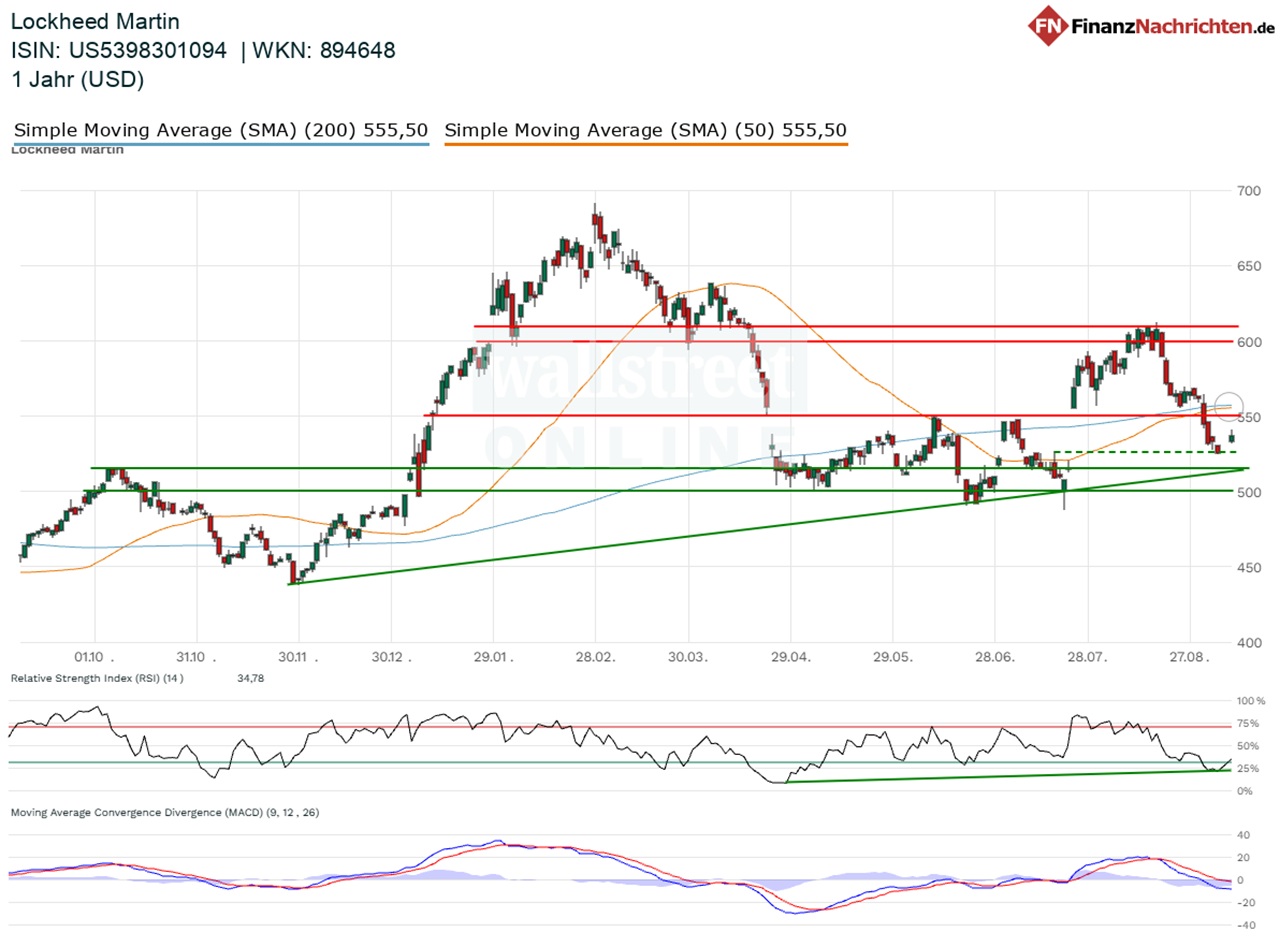Image resolution: width=1280 pixels, height=940 pixels.
Task: Click the 500 price axis label
Action: pos(1247,492)
